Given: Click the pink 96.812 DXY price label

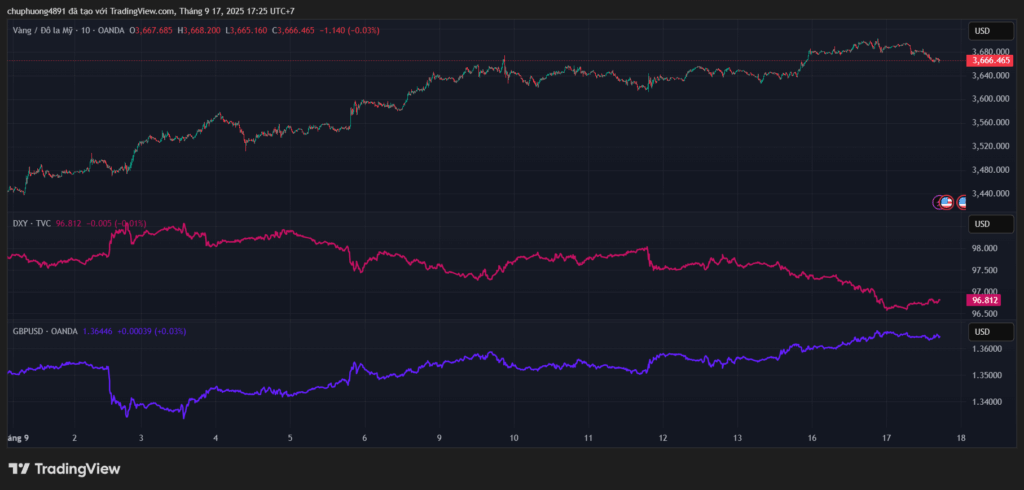Looking at the screenshot, I should [x=985, y=300].
